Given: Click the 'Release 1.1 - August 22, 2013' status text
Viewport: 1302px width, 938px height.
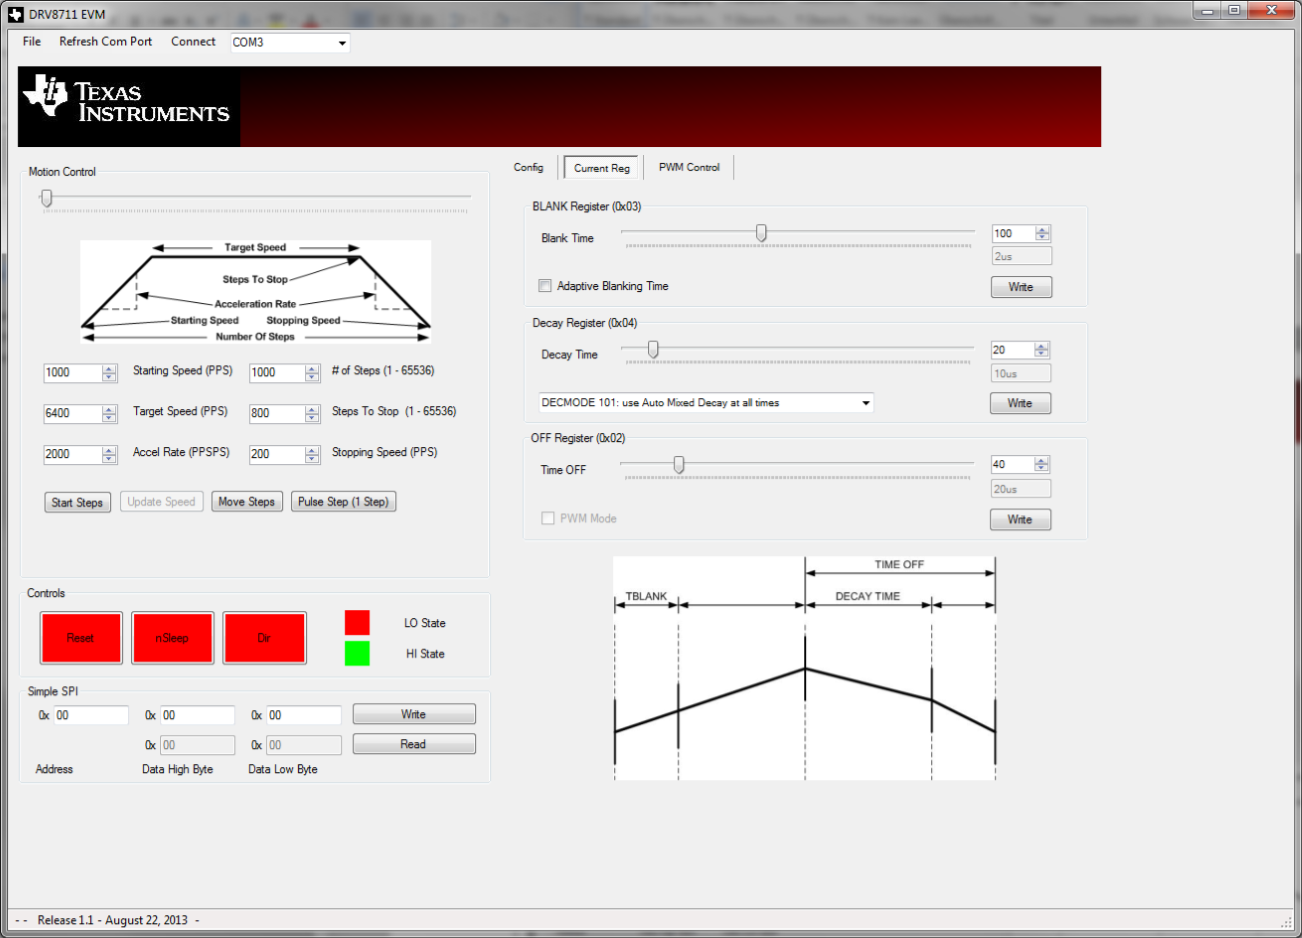Looking at the screenshot, I should [112, 920].
